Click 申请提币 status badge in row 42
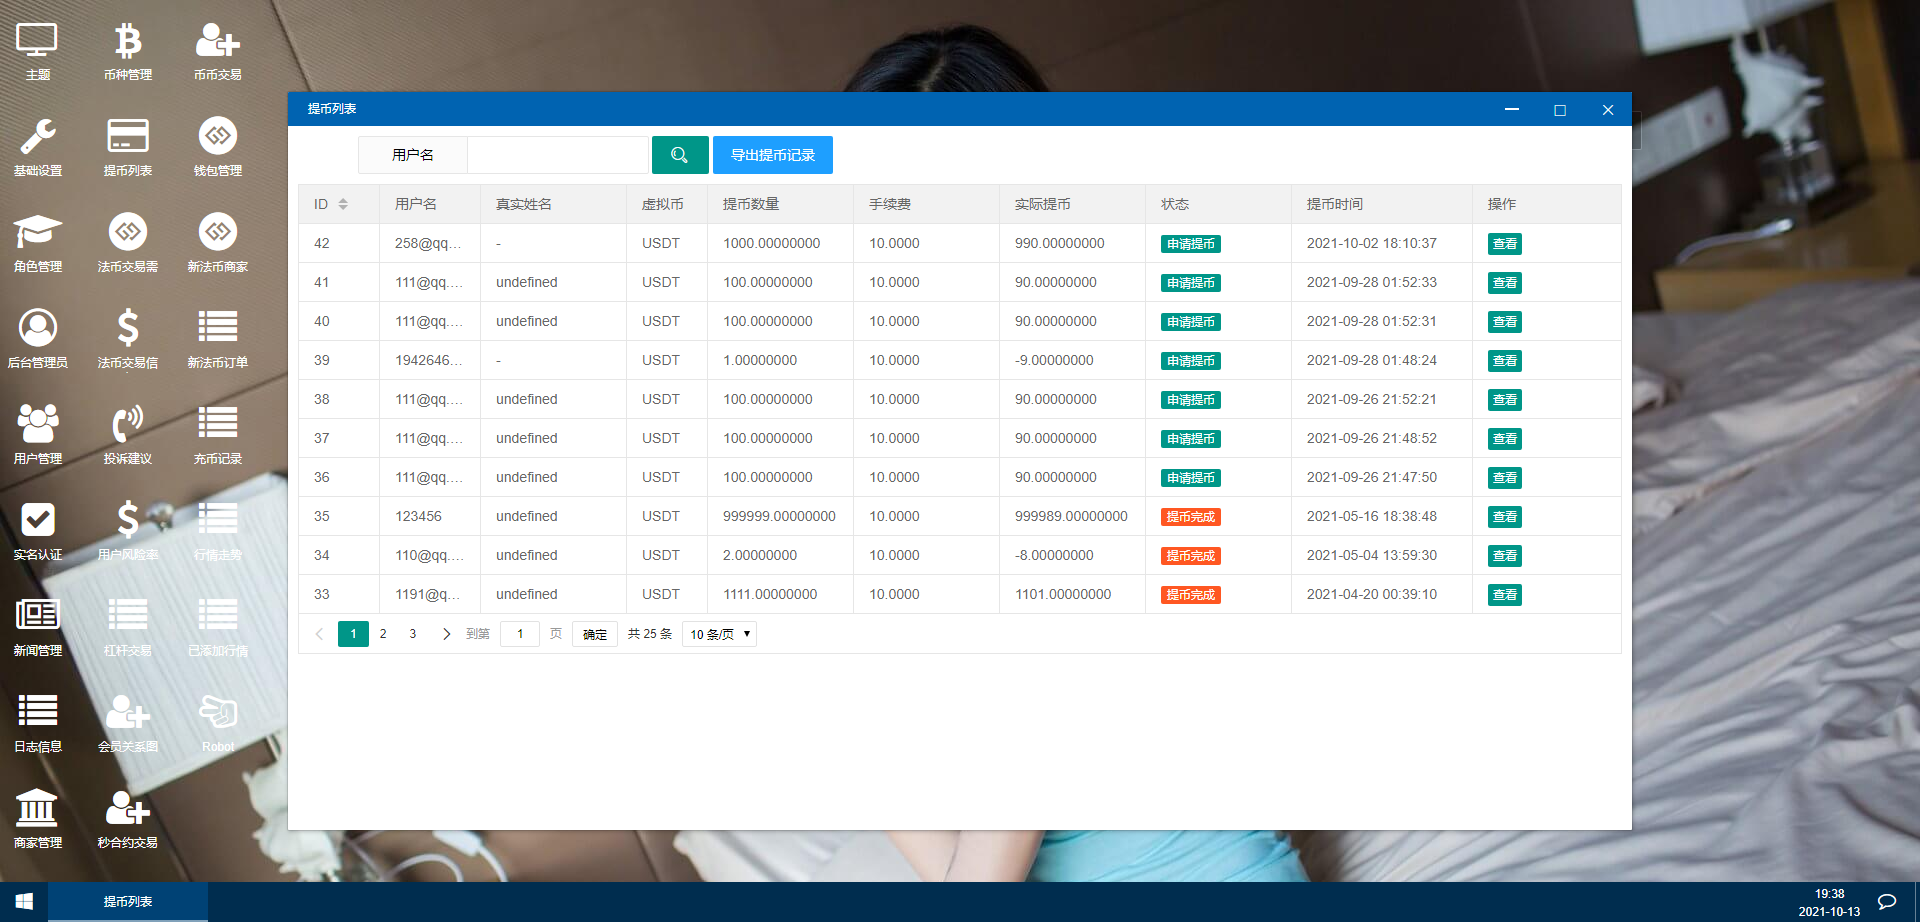Image resolution: width=1920 pixels, height=922 pixels. point(1190,244)
